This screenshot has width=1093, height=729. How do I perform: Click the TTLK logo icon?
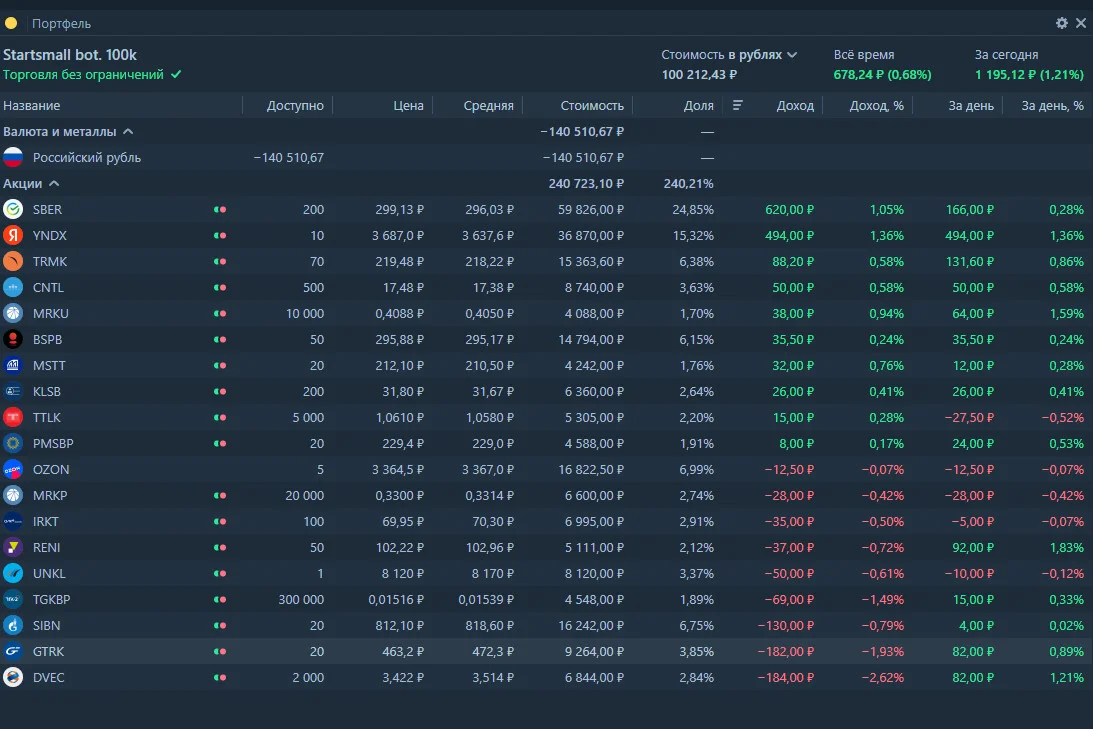13,417
